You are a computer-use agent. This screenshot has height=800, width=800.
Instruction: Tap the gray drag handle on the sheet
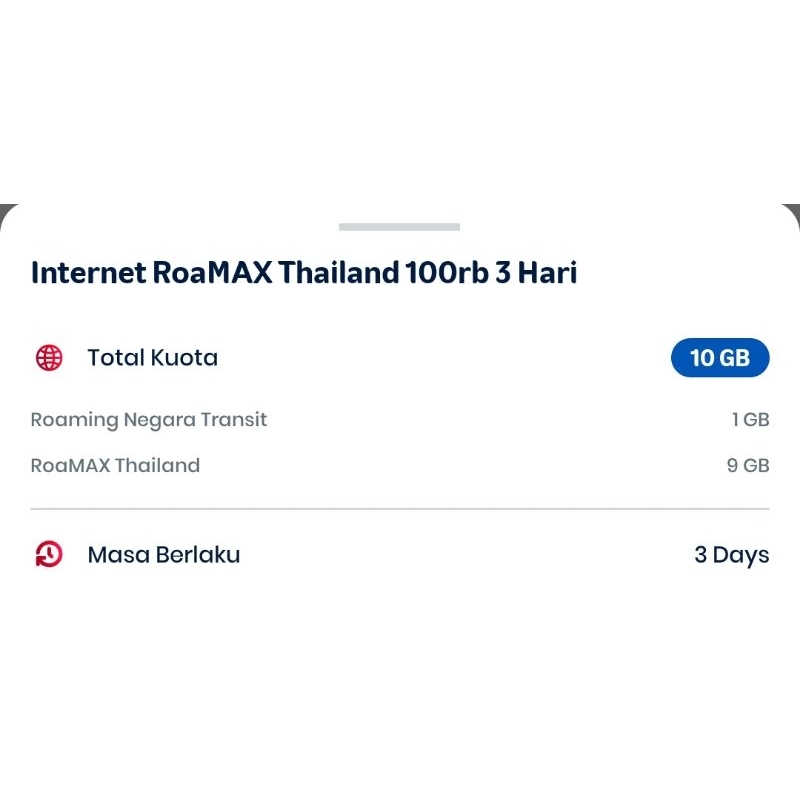tap(399, 227)
